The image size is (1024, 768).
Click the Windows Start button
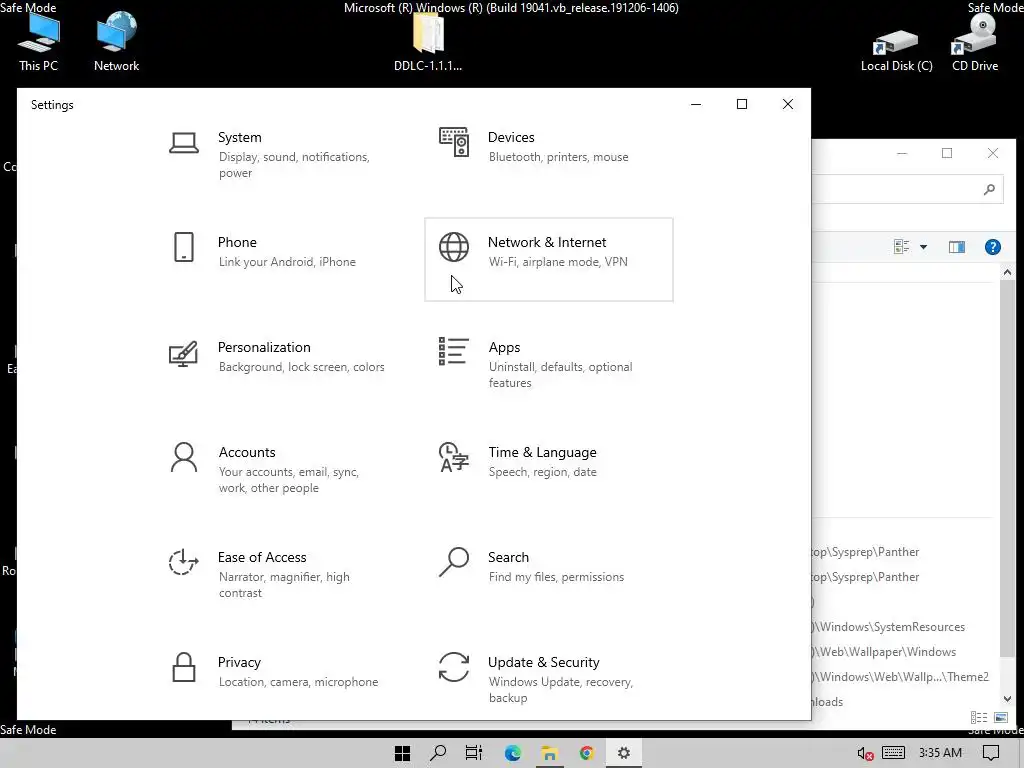tap(402, 753)
